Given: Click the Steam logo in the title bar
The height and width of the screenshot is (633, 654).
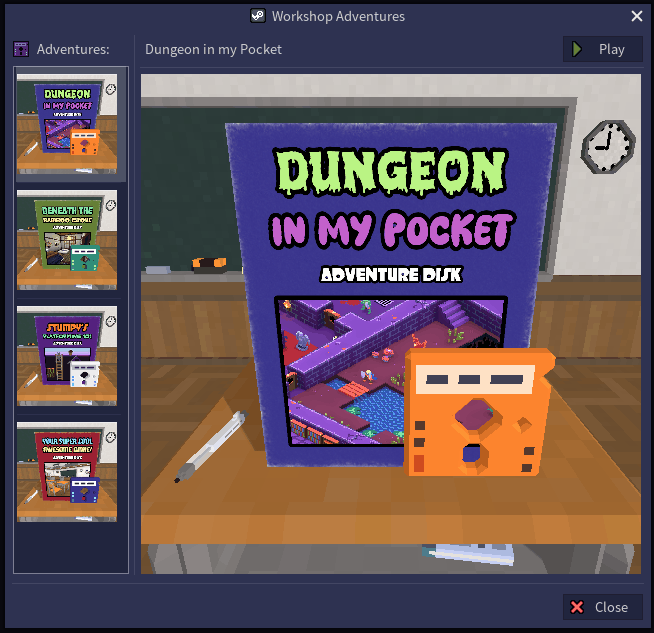Looking at the screenshot, I should [257, 16].
